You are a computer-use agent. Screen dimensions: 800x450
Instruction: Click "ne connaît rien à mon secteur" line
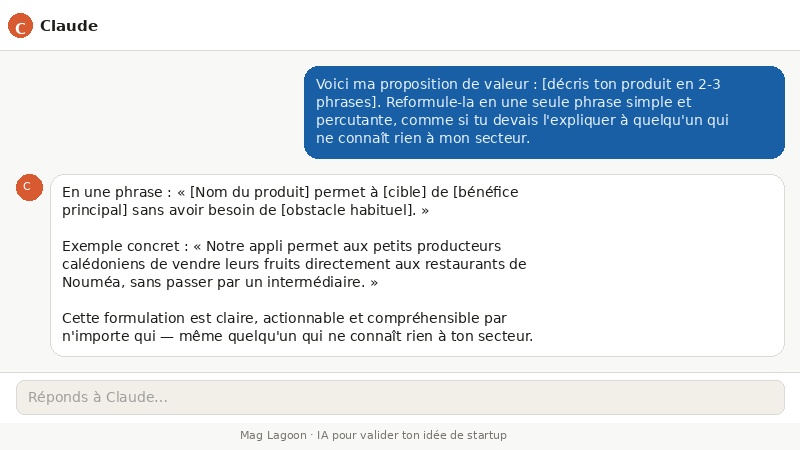(422, 138)
